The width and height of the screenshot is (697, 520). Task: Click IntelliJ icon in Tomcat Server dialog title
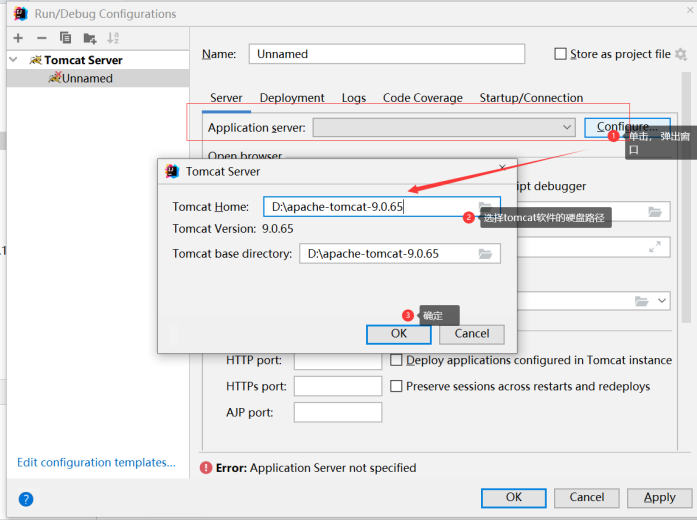(172, 172)
